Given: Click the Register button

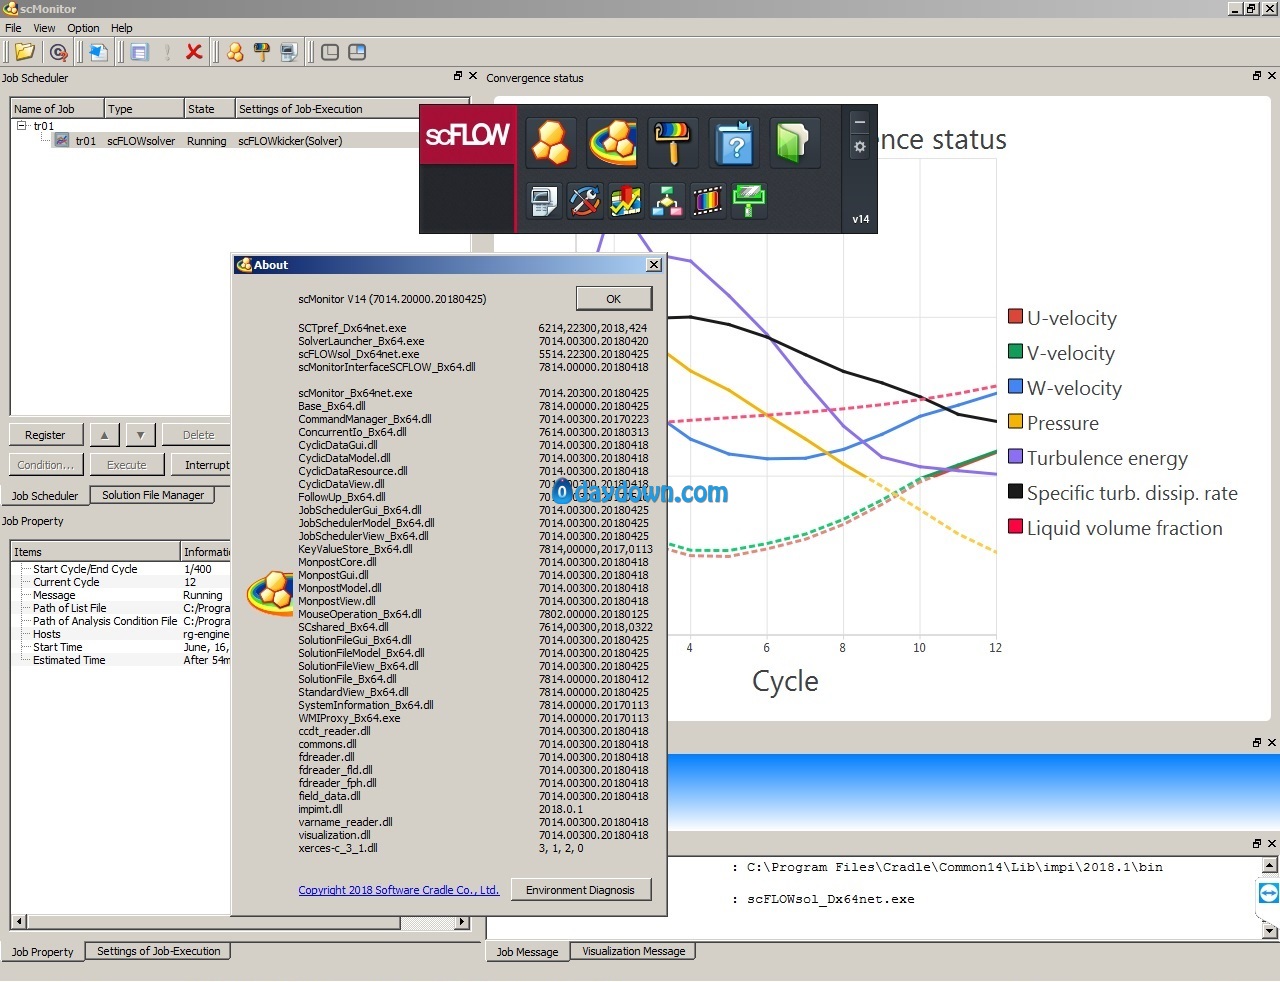Looking at the screenshot, I should pos(45,435).
